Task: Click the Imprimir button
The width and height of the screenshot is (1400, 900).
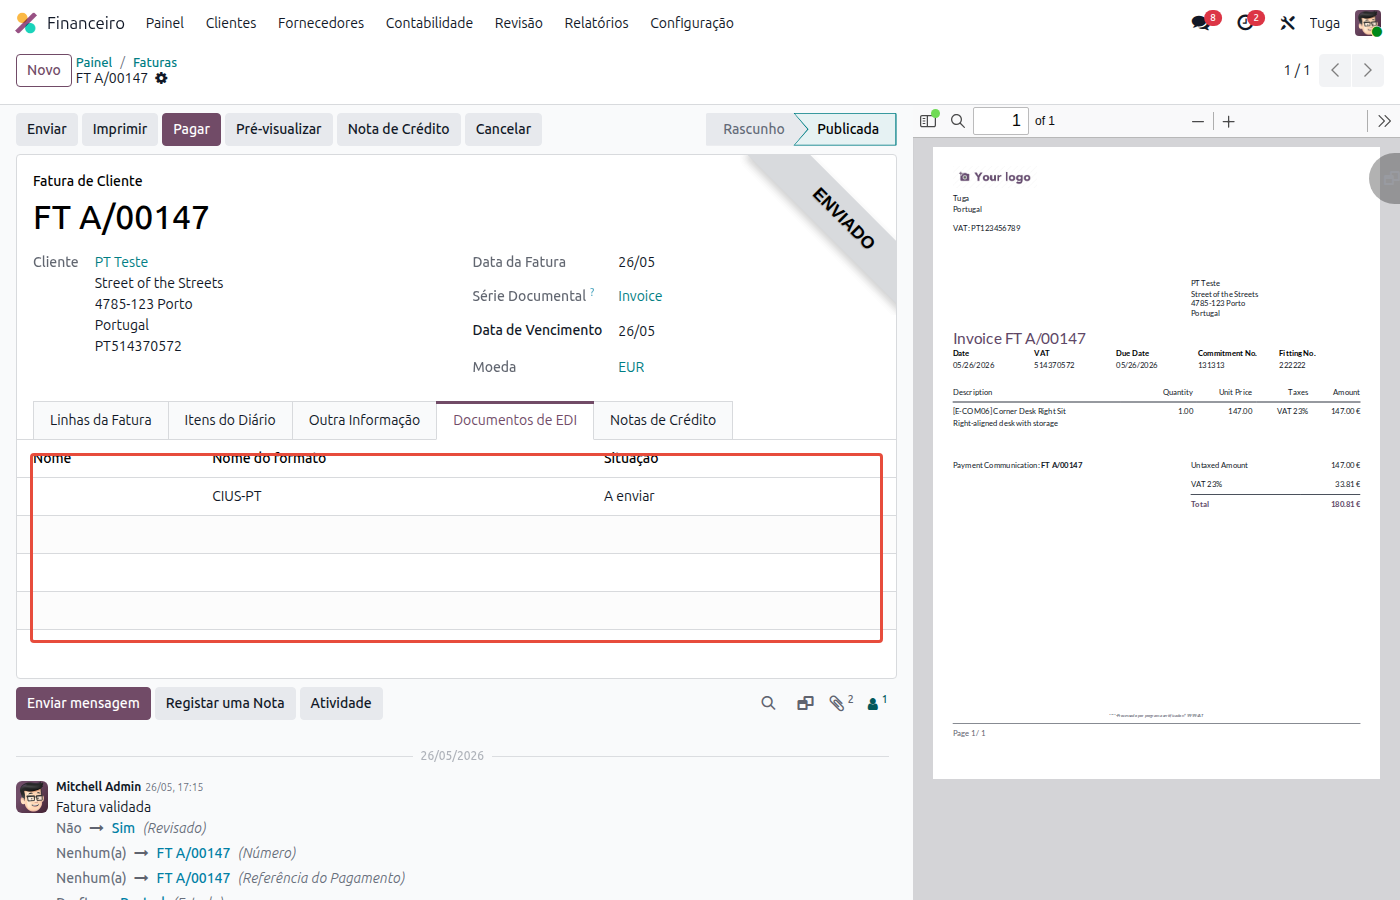Action: (x=120, y=129)
